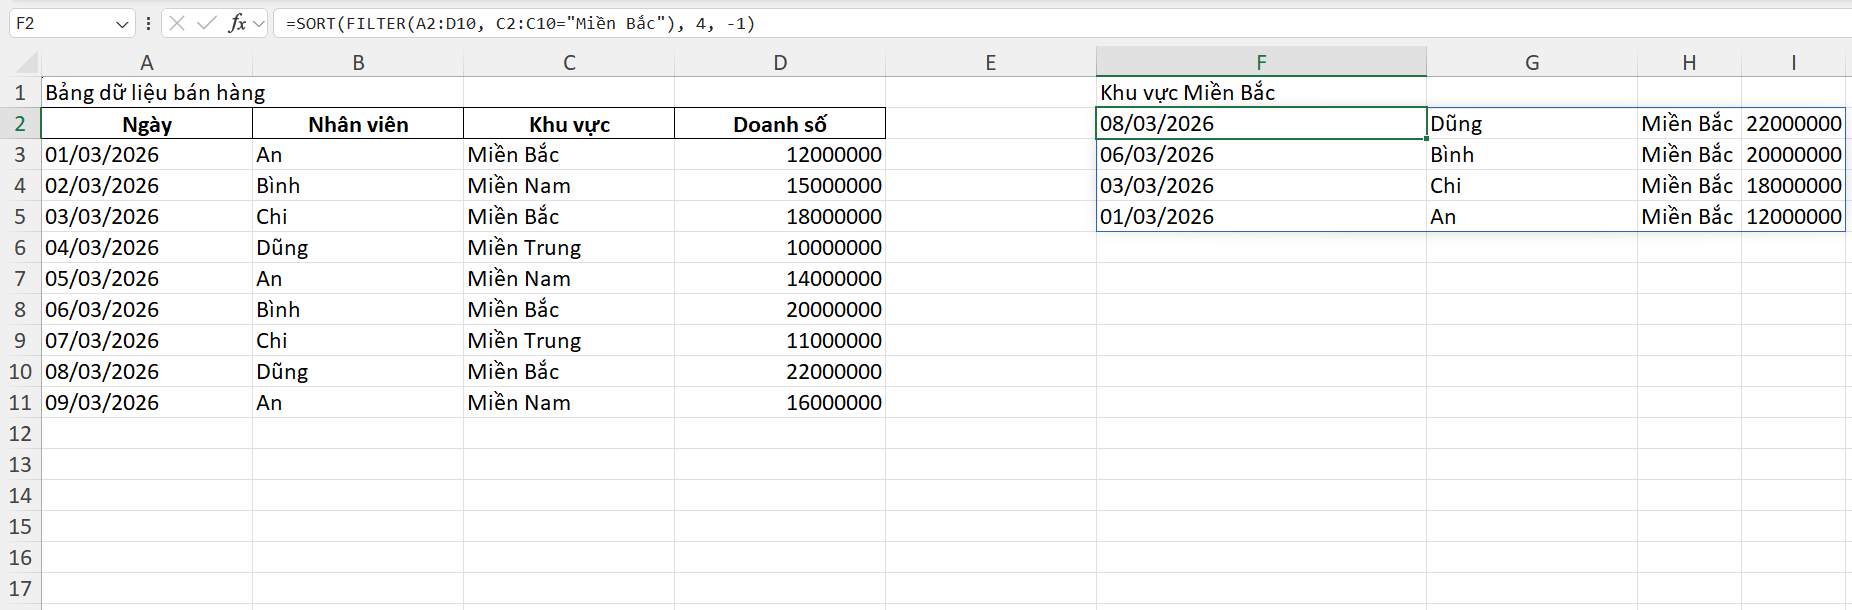Click cell containing 'Bảng dữ liệu bán hàng'
This screenshot has height=610, width=1852.
155,93
